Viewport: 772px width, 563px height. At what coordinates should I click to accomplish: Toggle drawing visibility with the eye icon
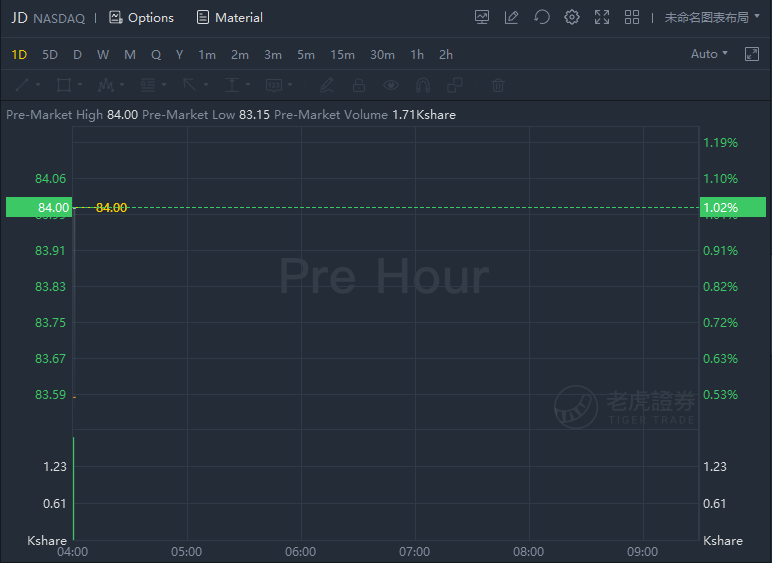pyautogui.click(x=391, y=85)
